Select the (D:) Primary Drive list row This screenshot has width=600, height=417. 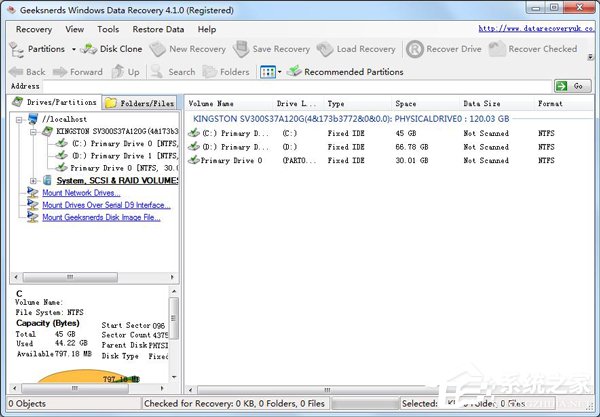coord(230,146)
